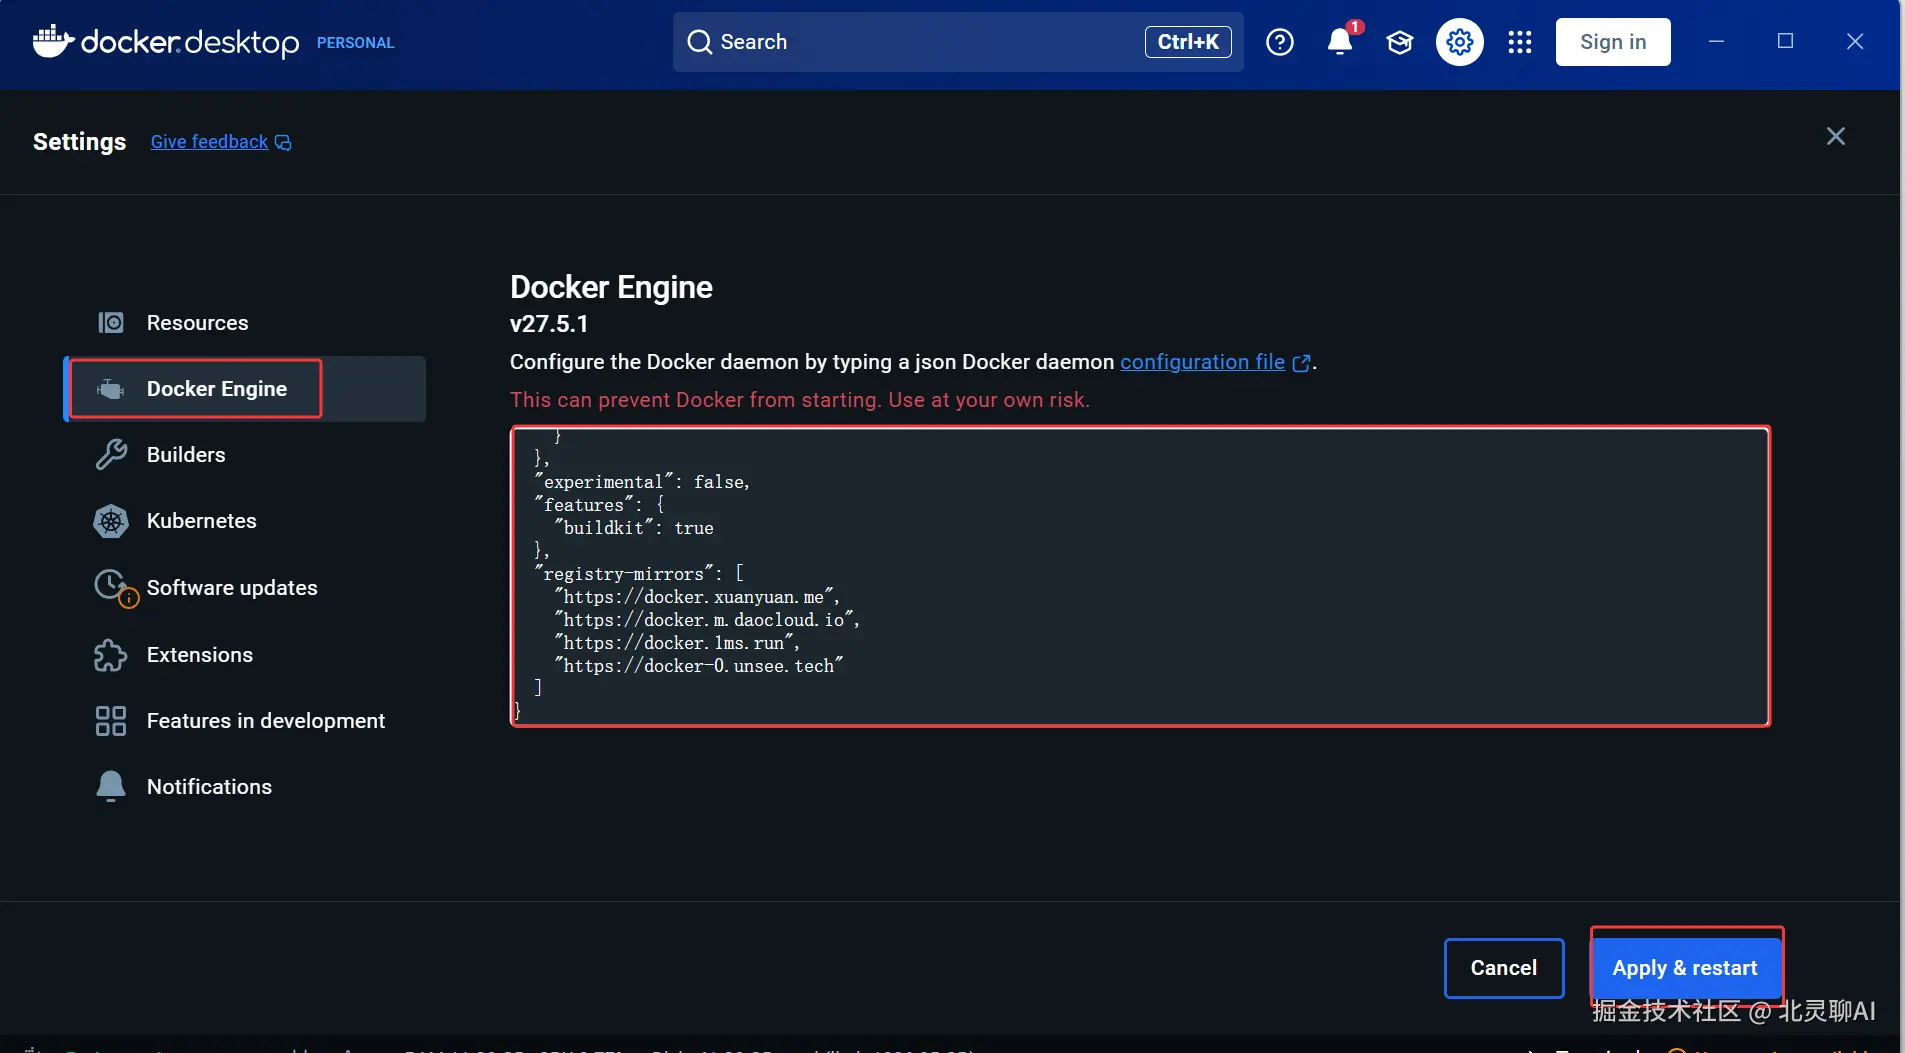Click the docker-0.unsee.tech mirror URL
1905x1053 pixels.
(x=699, y=666)
